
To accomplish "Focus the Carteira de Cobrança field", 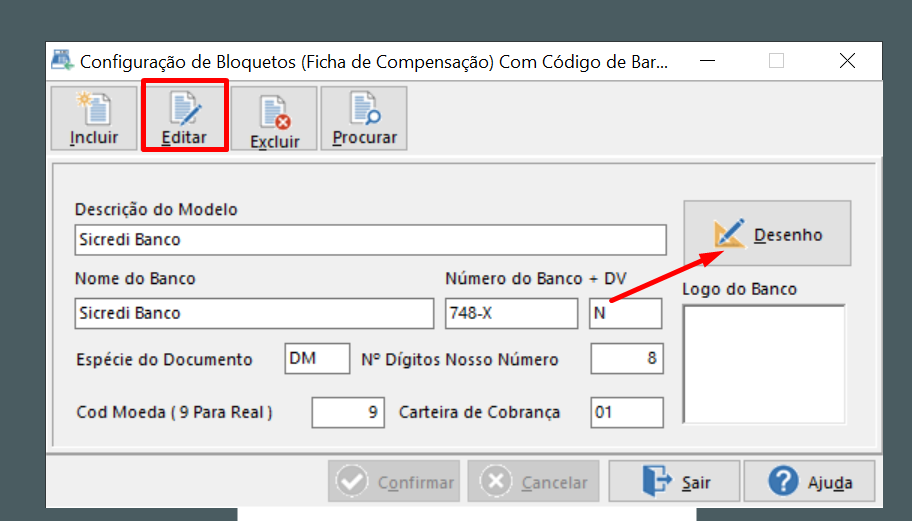I will pyautogui.click(x=627, y=412).
